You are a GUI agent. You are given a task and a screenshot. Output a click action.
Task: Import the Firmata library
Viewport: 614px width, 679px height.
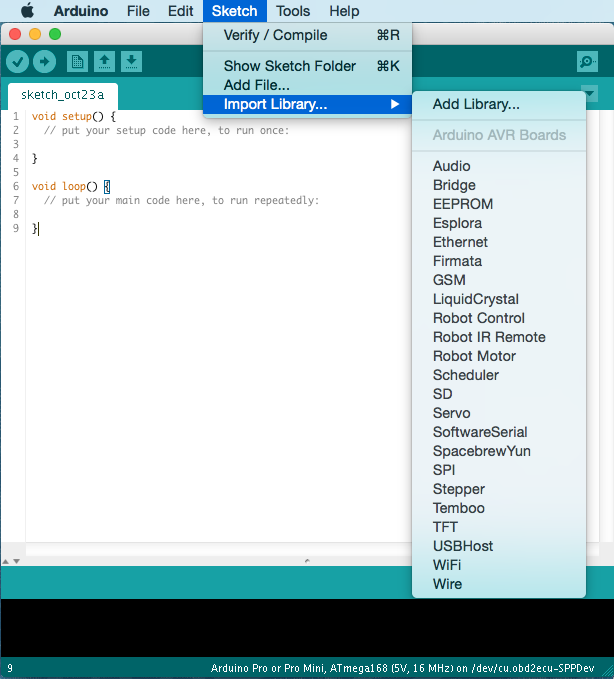point(499,262)
